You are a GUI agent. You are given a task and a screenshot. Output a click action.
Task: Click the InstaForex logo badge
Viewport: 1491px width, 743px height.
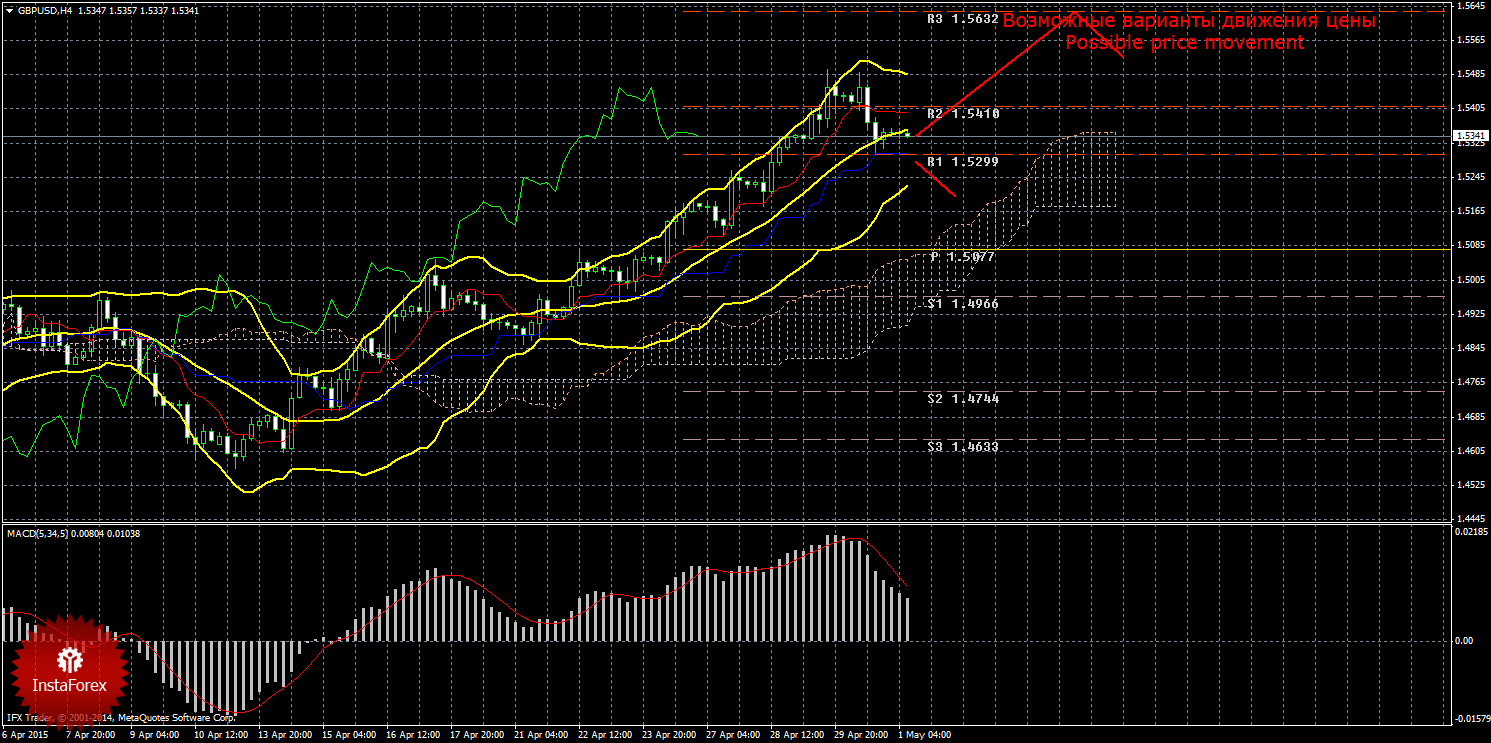(x=69, y=668)
